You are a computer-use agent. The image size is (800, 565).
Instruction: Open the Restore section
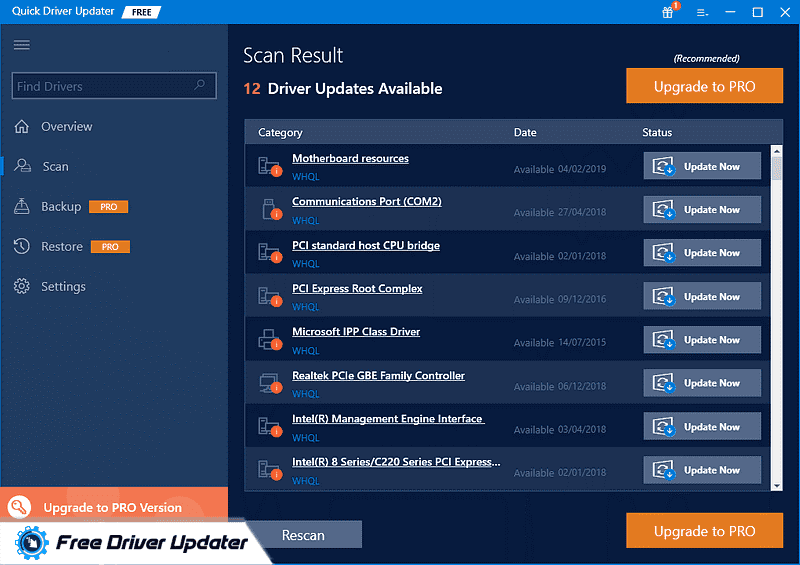pos(62,247)
